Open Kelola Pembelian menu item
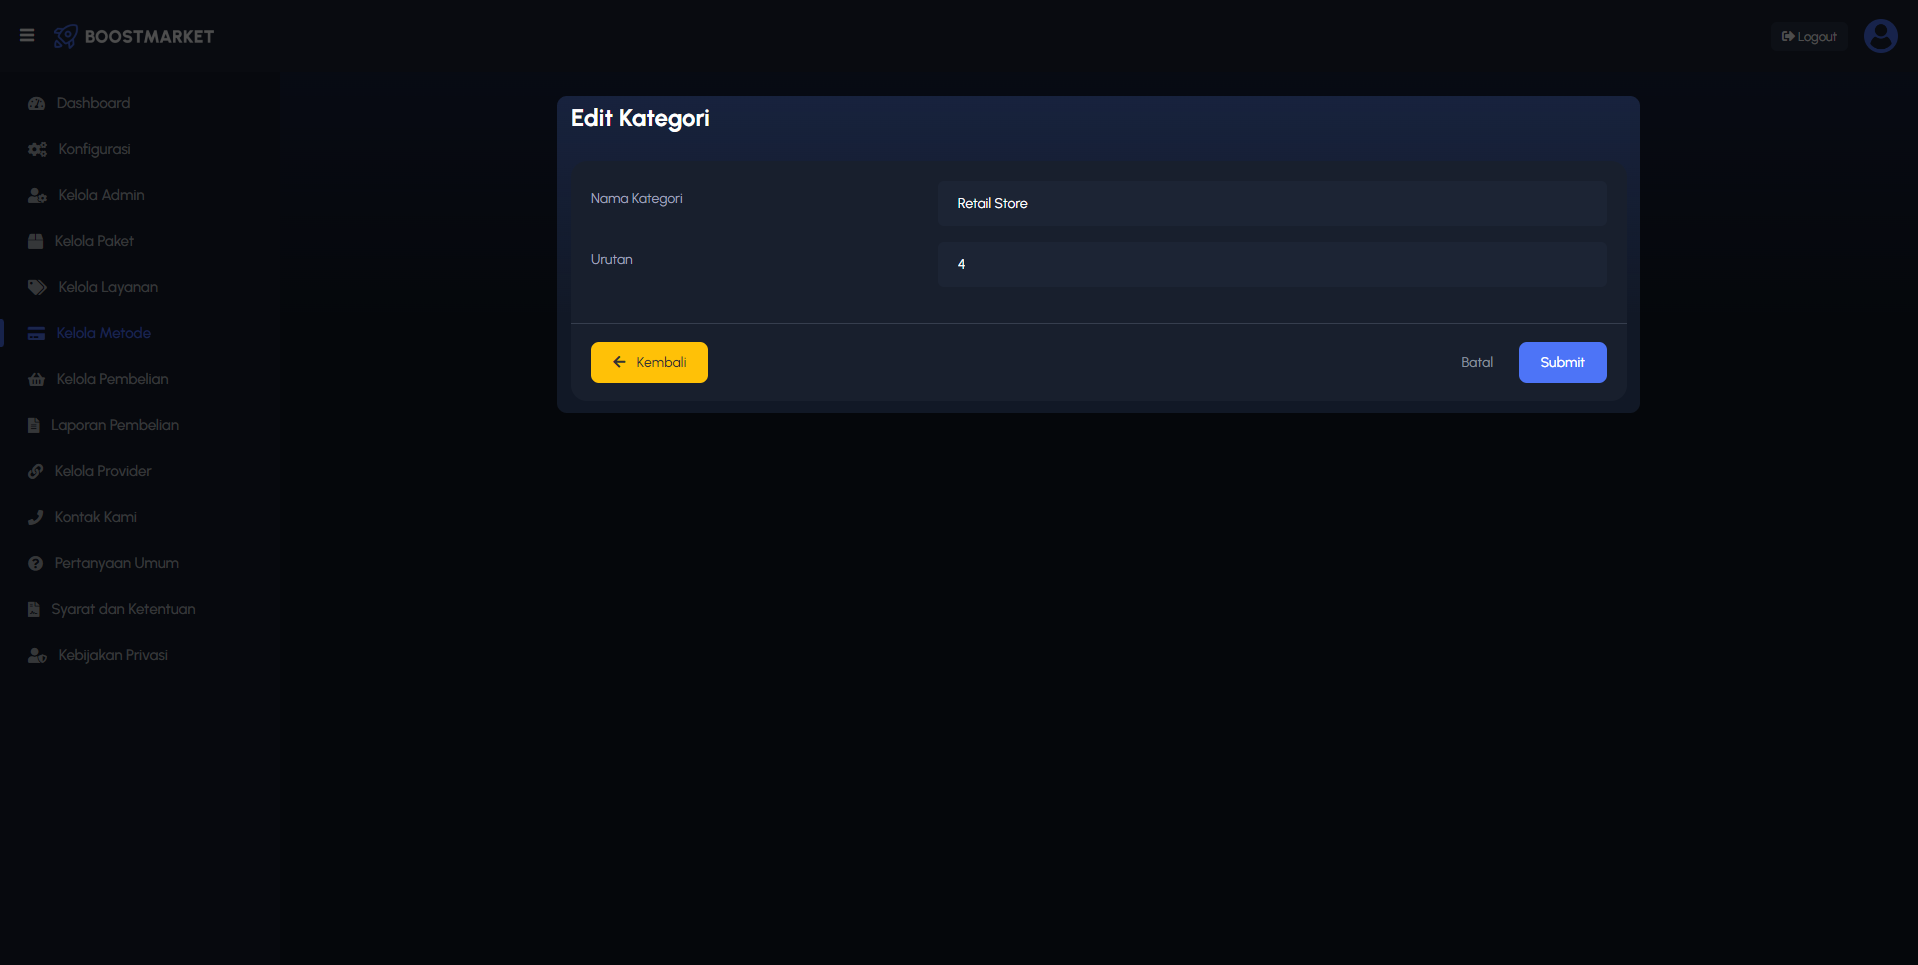Image resolution: width=1918 pixels, height=965 pixels. tap(112, 379)
